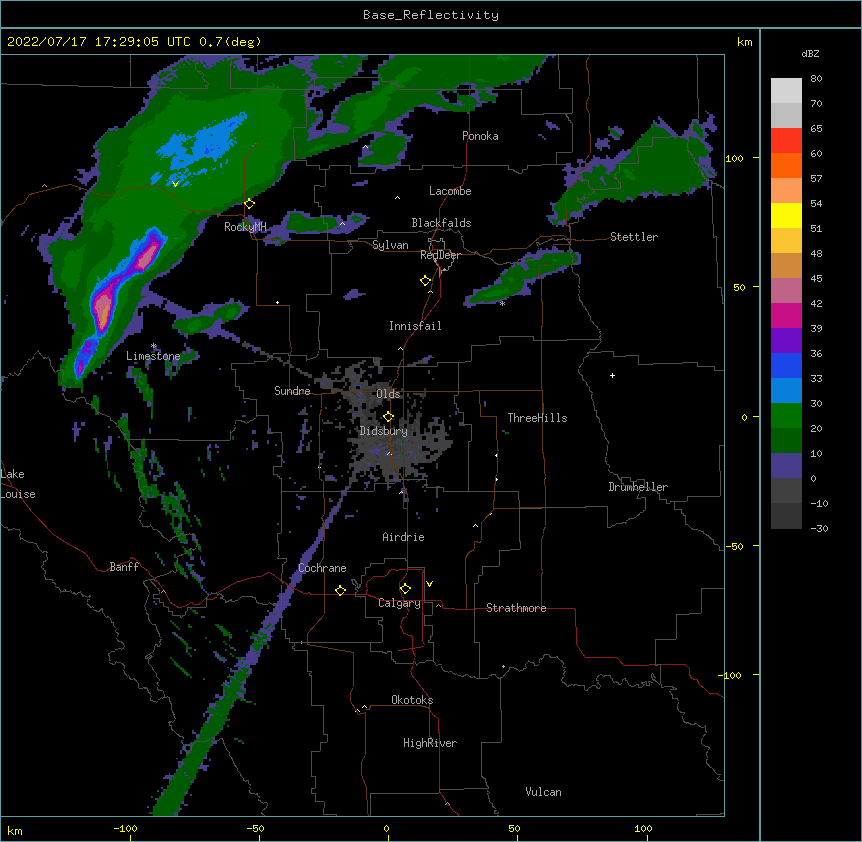The image size is (862, 842).
Task: Click the Sylvan label on map
Action: (x=390, y=245)
